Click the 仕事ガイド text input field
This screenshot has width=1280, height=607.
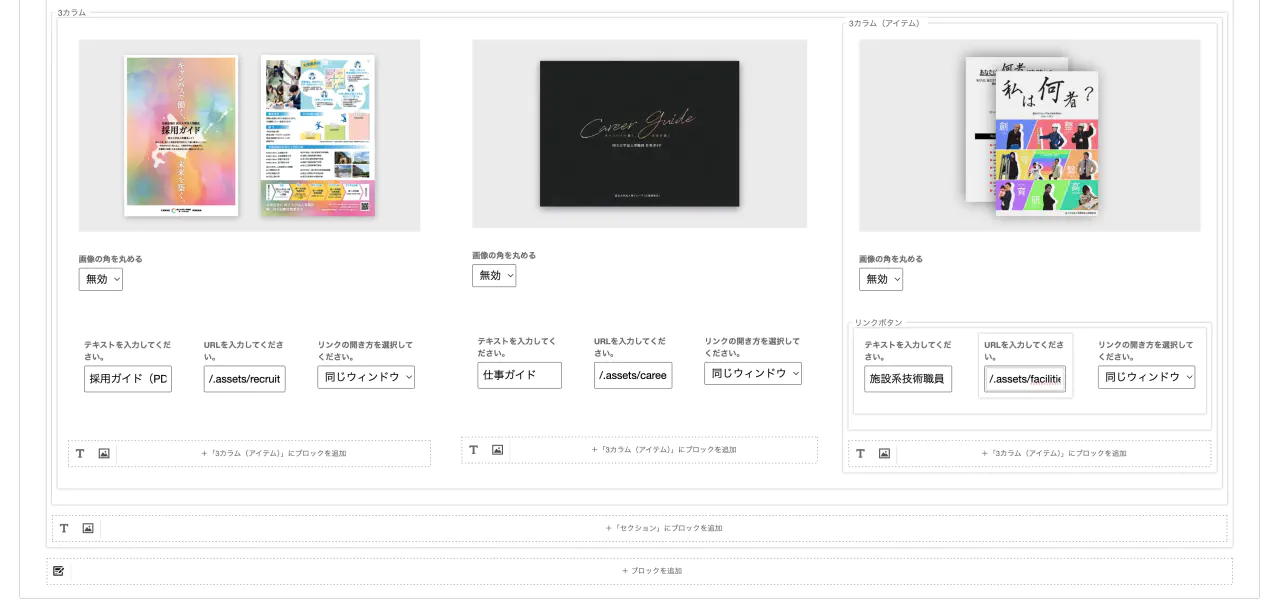519,375
